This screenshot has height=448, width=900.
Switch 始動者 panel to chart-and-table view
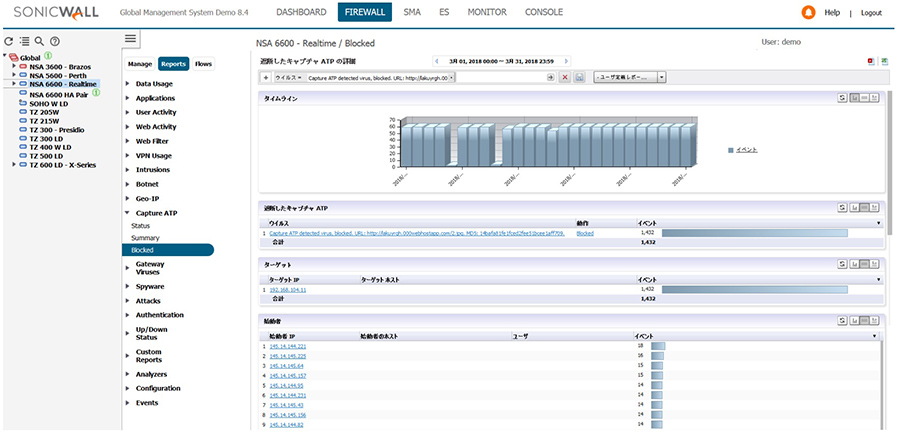875,321
